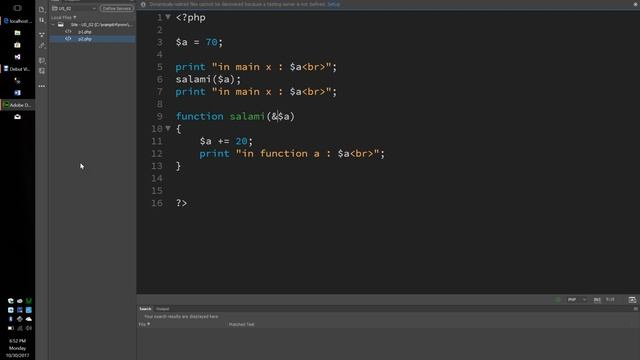The height and width of the screenshot is (360, 640).
Task: Collapse the Site folder tree node
Action: click(53, 24)
